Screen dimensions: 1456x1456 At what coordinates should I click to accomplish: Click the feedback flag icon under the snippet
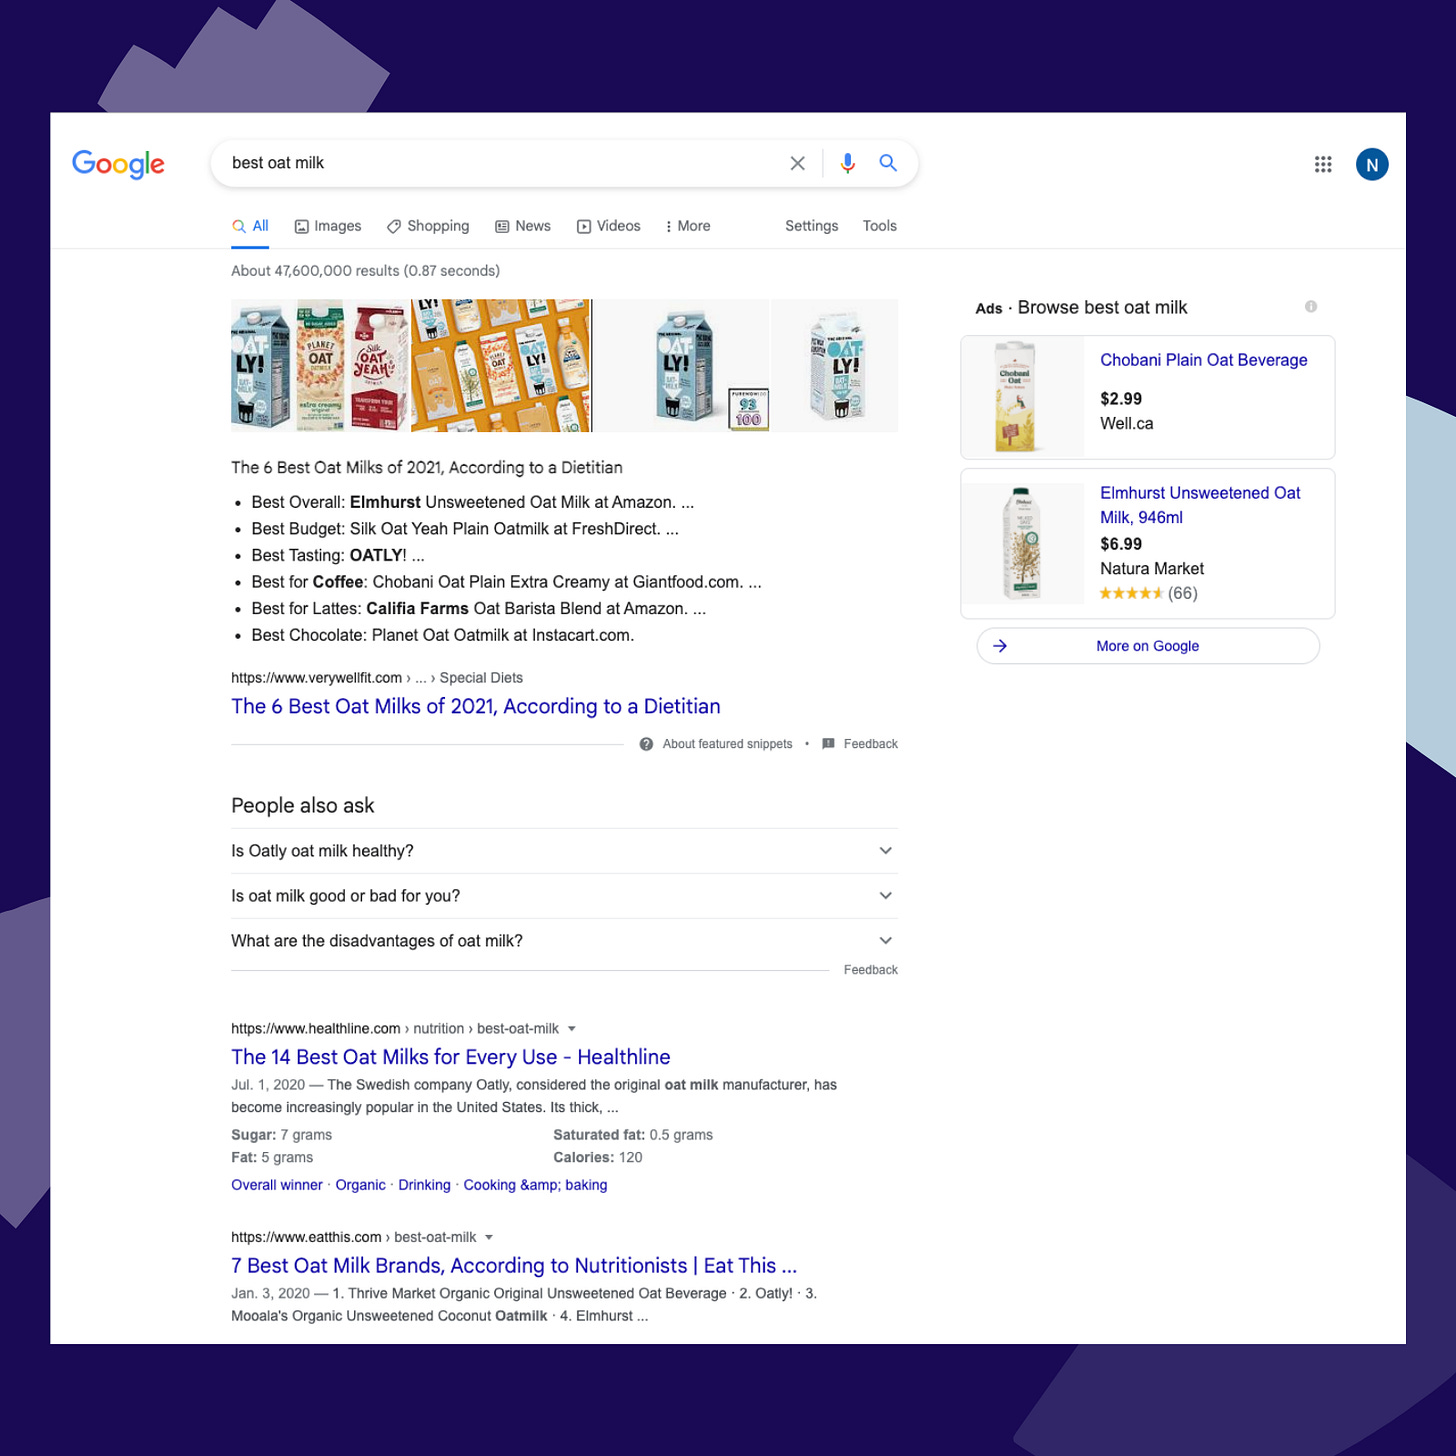coord(828,744)
